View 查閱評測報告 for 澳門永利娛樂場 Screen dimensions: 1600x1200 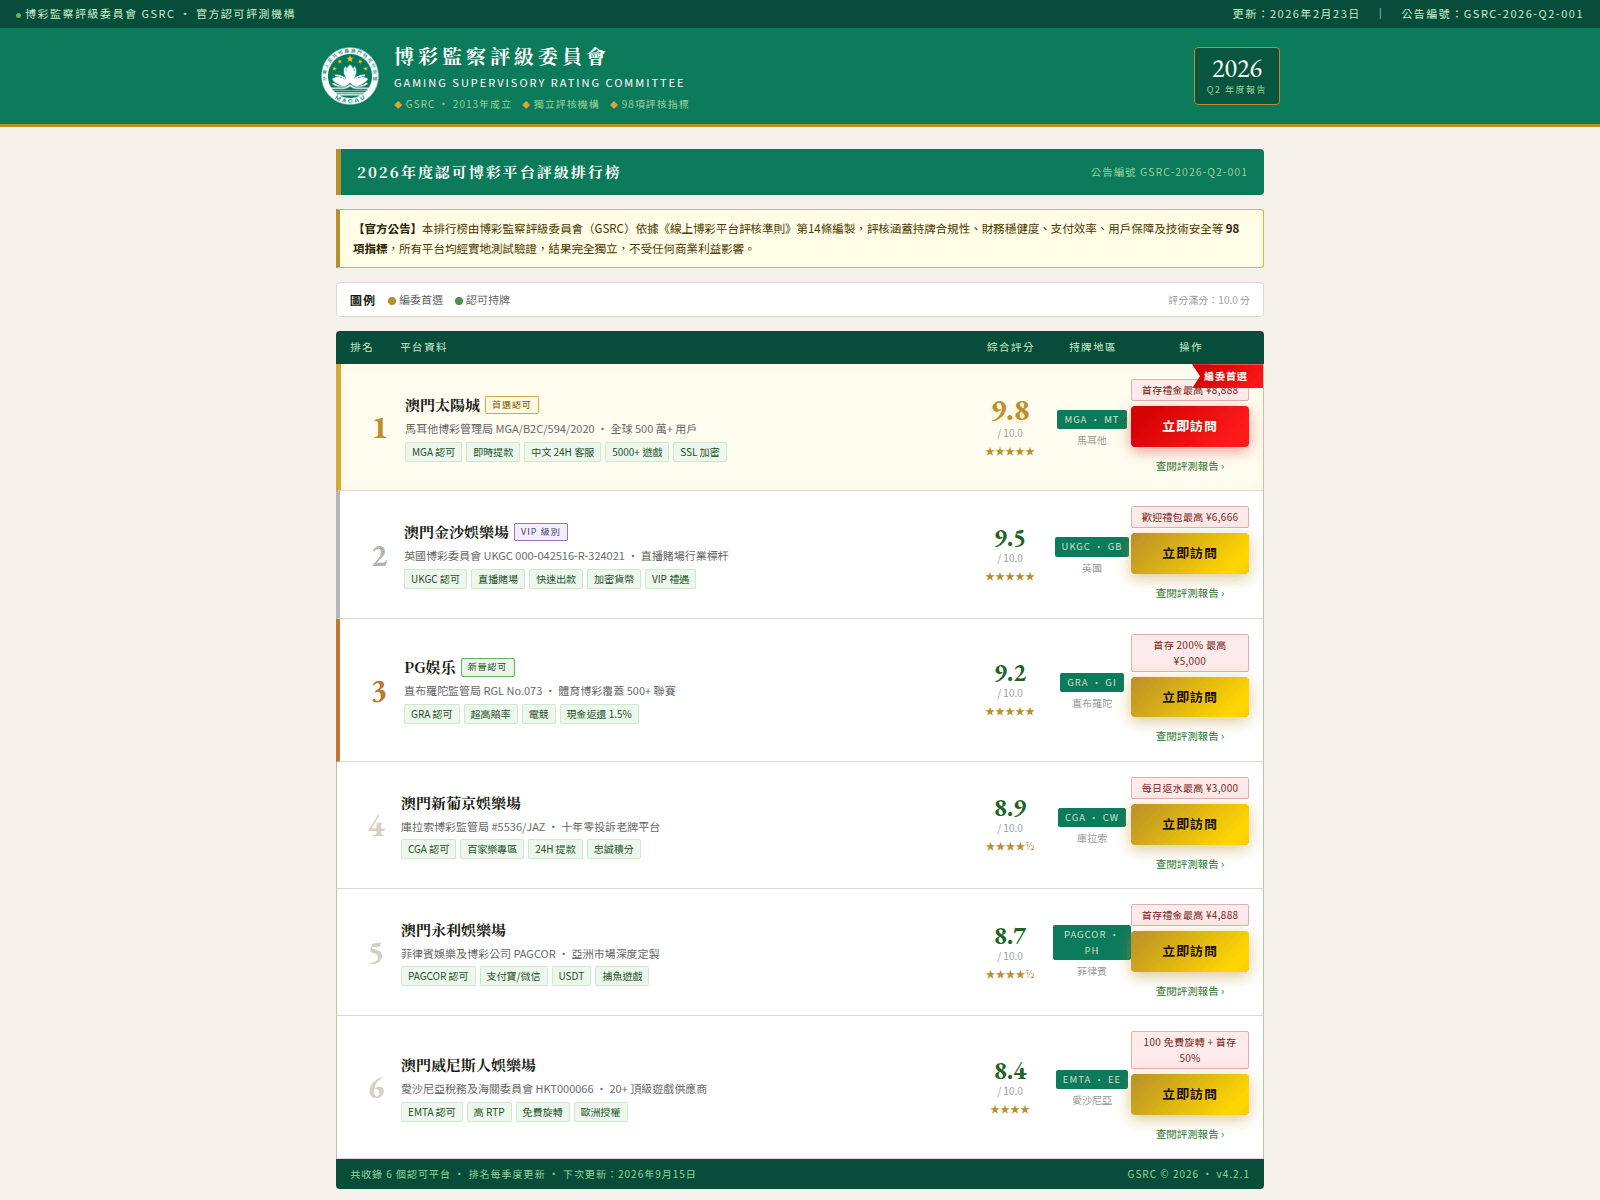1189,992
